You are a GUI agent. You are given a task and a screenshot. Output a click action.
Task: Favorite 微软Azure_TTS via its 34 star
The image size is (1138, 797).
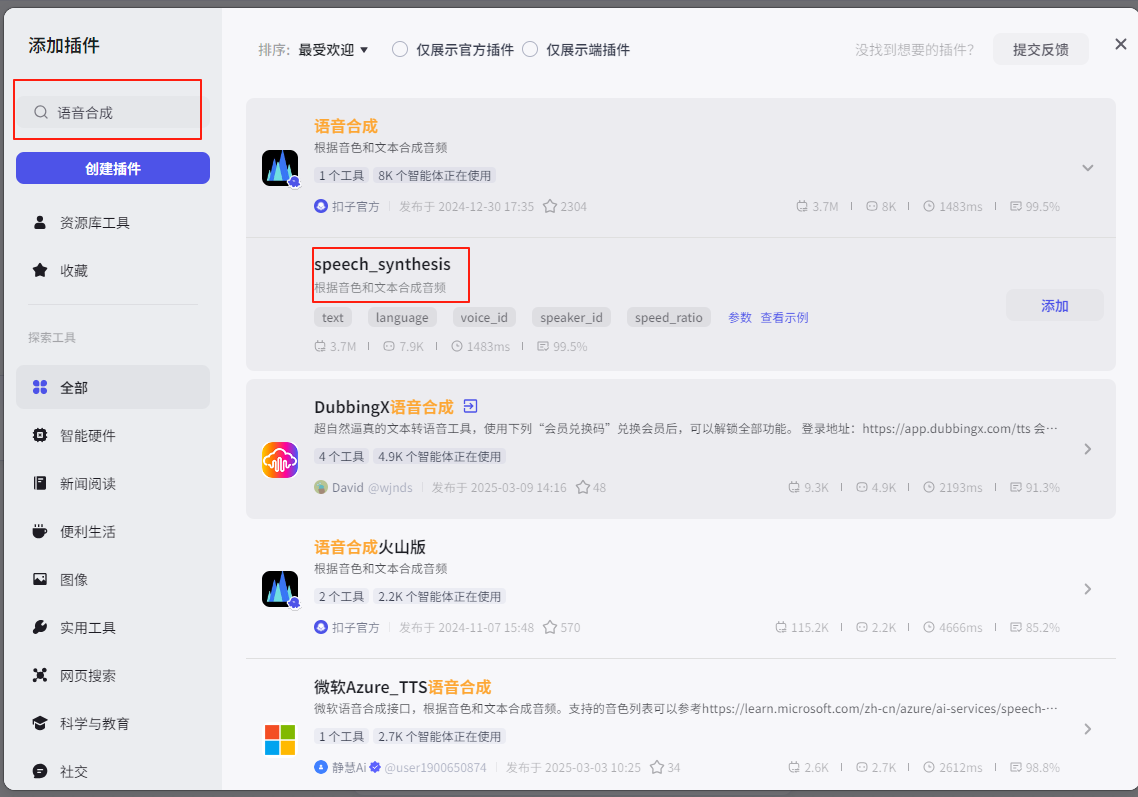pos(657,767)
